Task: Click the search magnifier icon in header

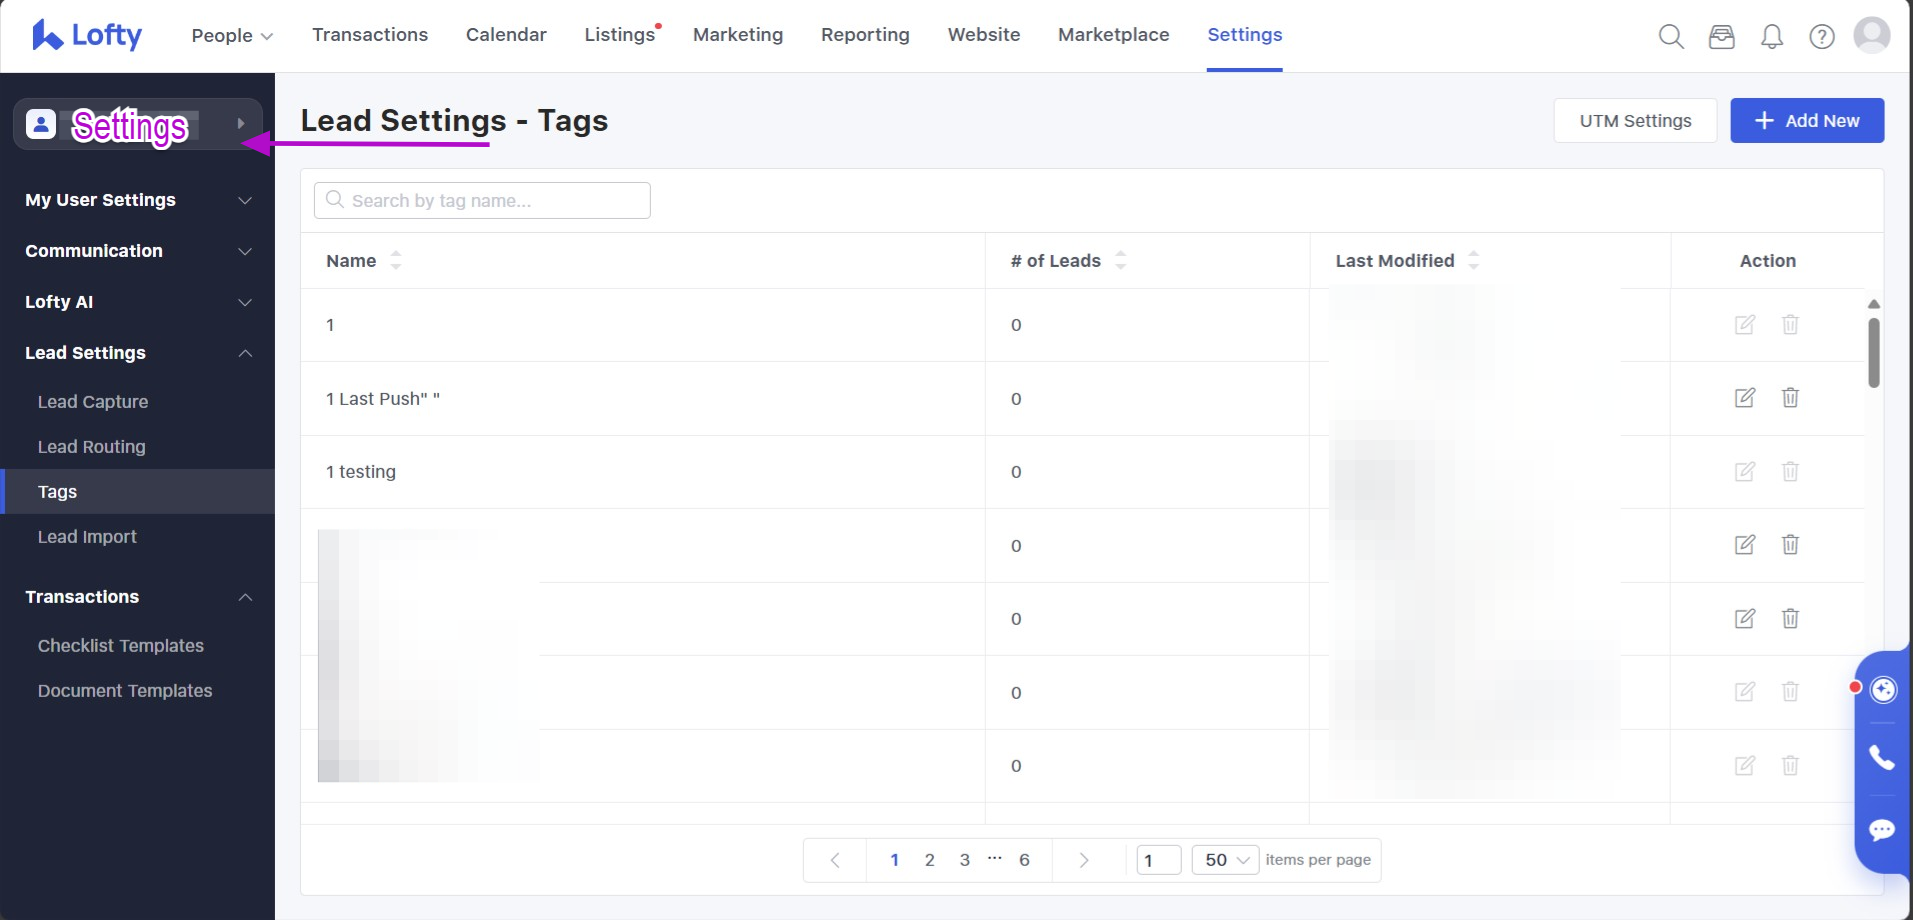Action: [x=1671, y=37]
